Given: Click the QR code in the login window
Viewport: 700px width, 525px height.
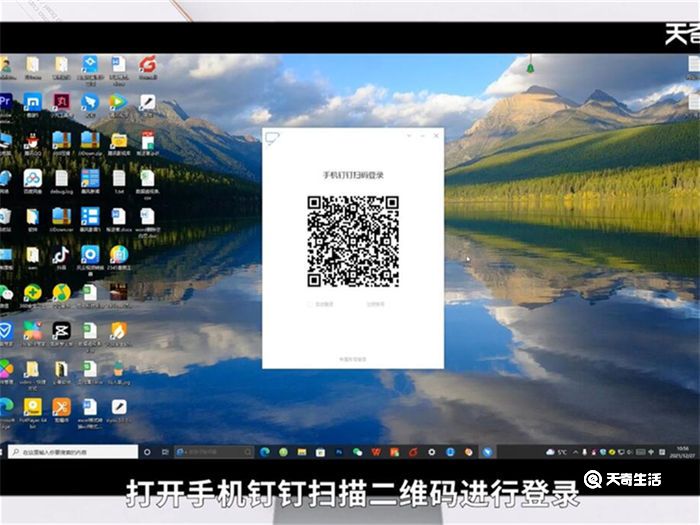Looking at the screenshot, I should pos(352,241).
